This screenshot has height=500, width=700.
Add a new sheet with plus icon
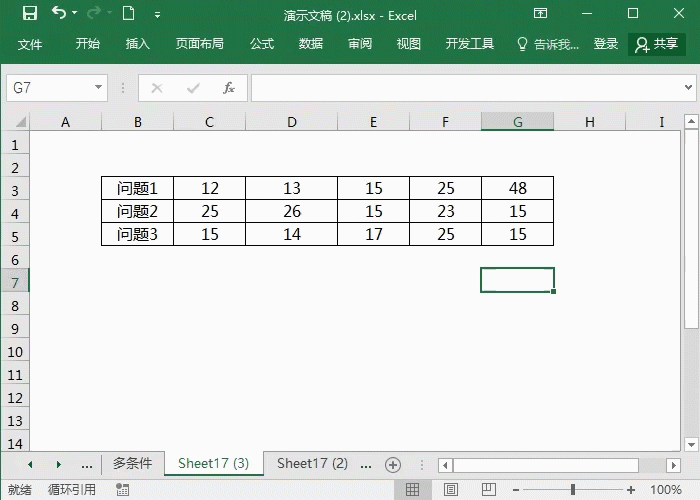tap(393, 465)
